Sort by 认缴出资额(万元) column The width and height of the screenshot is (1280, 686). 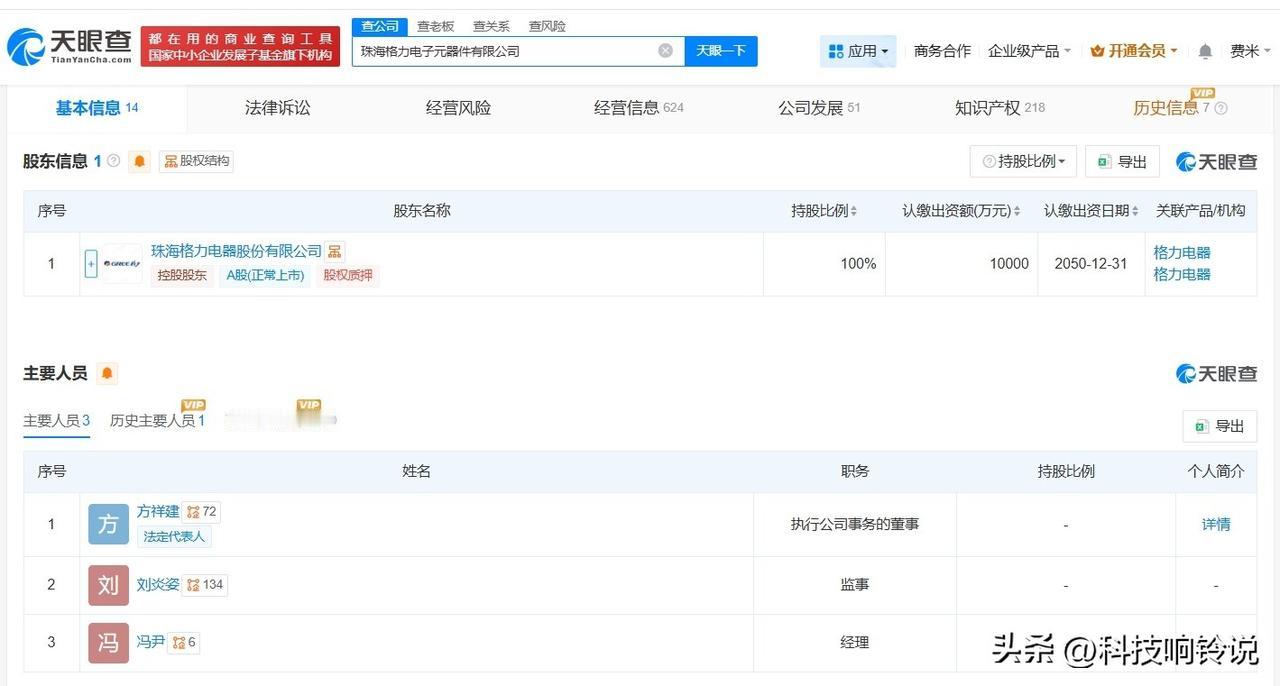[961, 211]
